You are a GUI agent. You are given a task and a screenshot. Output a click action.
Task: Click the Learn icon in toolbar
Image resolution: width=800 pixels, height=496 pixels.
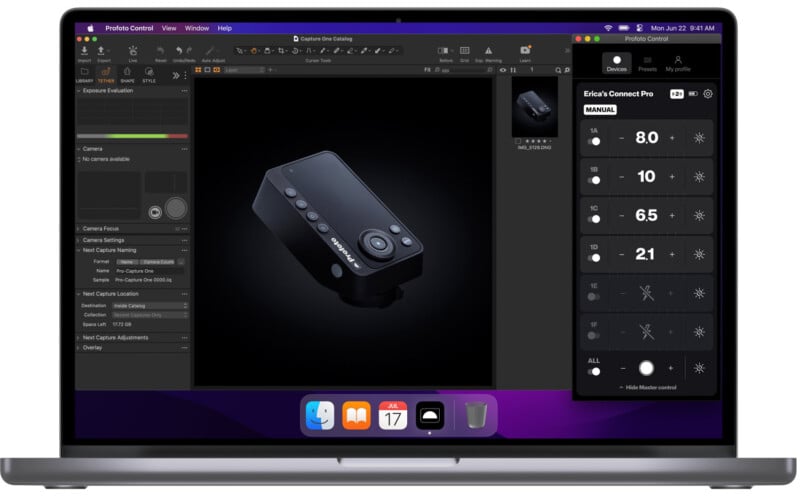point(525,50)
